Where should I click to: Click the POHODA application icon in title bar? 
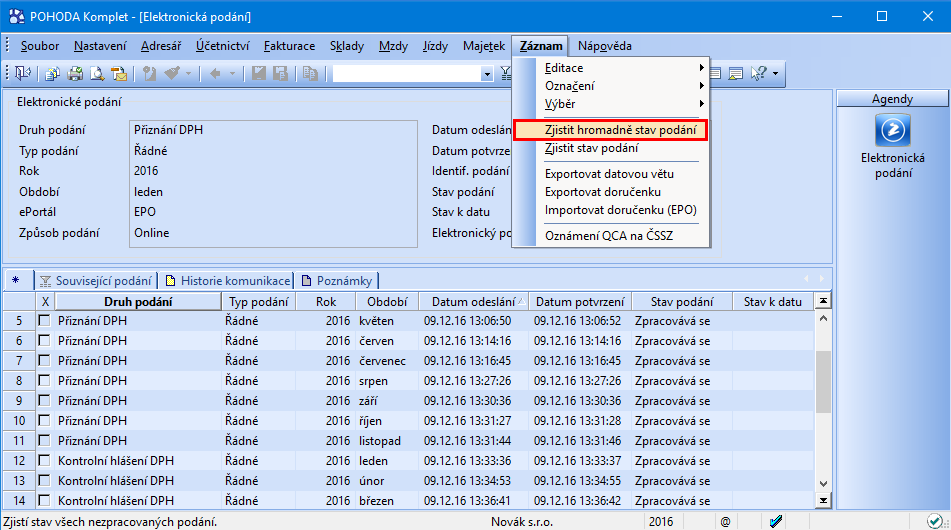pyautogui.click(x=16, y=16)
